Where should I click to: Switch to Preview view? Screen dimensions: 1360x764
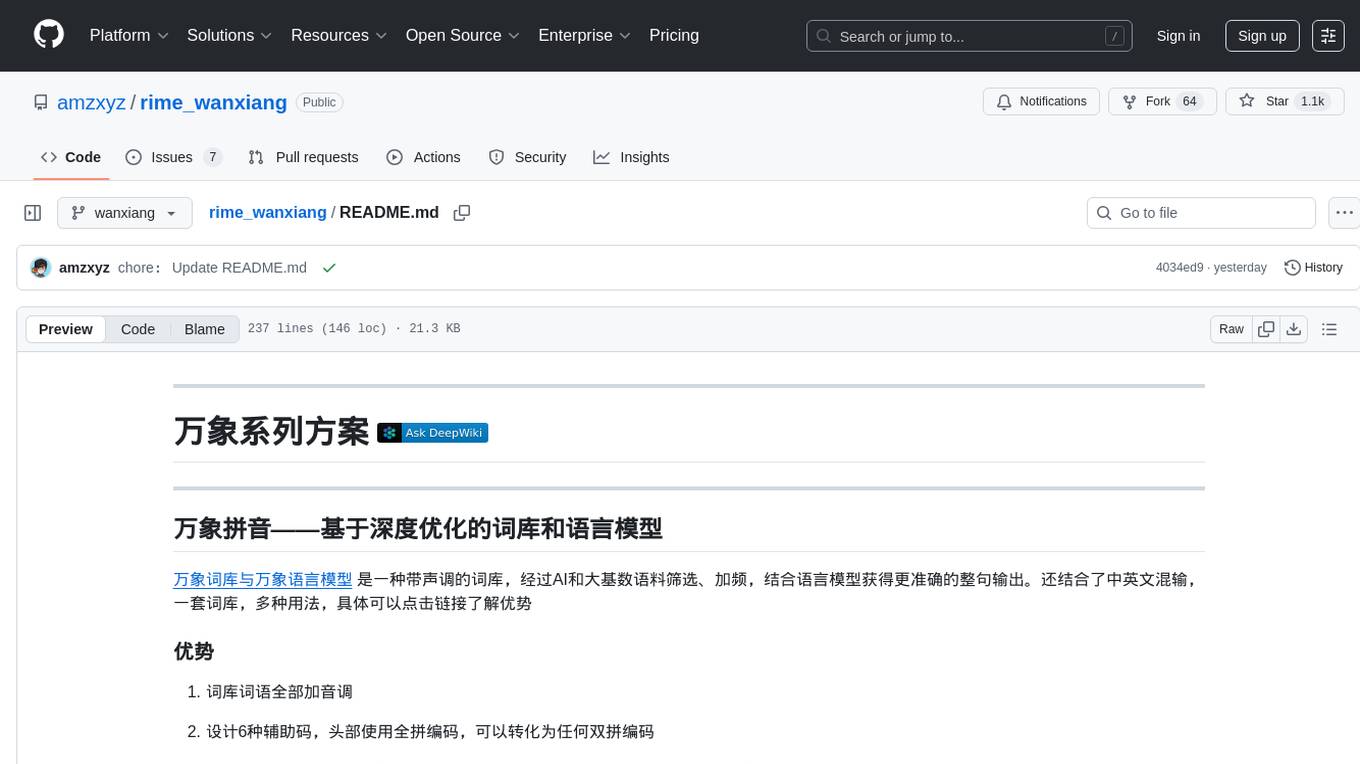coord(66,329)
